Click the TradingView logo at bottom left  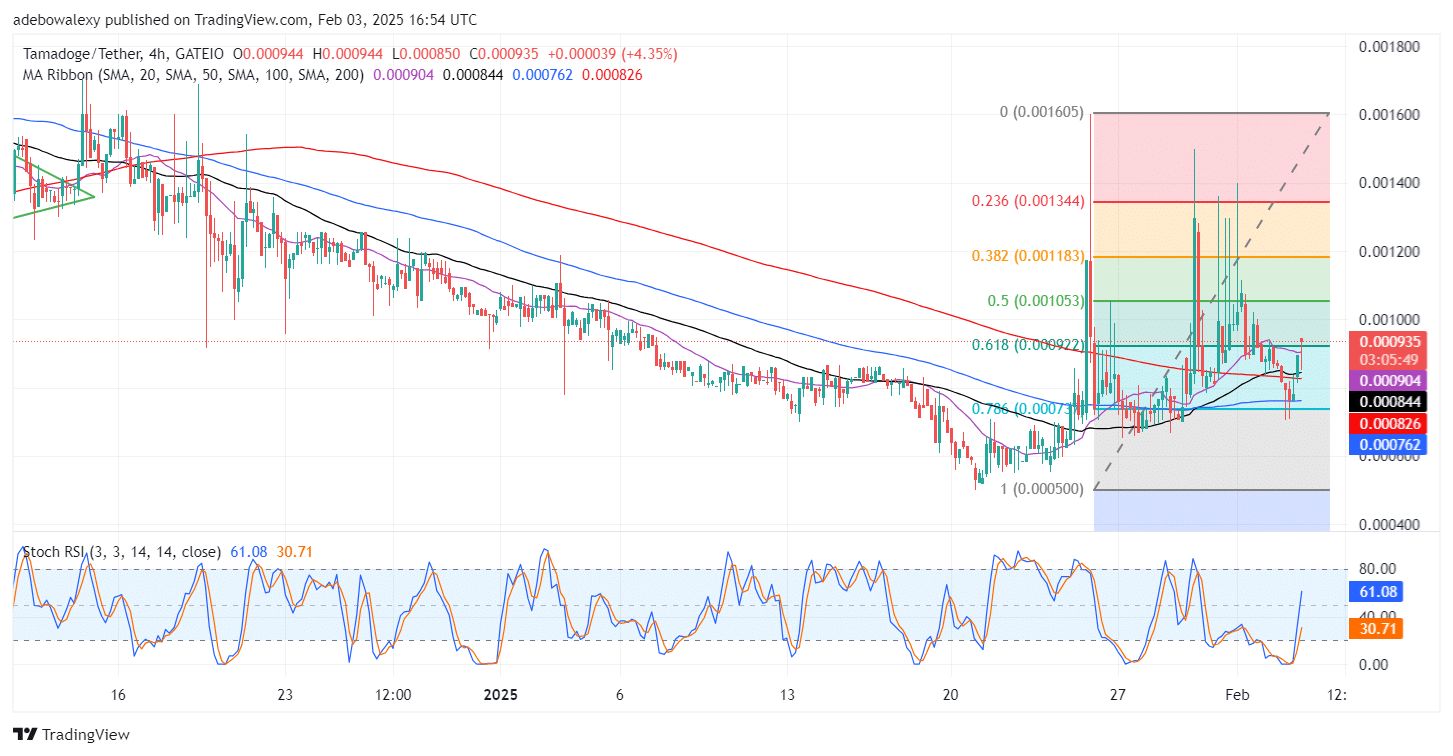[71, 734]
